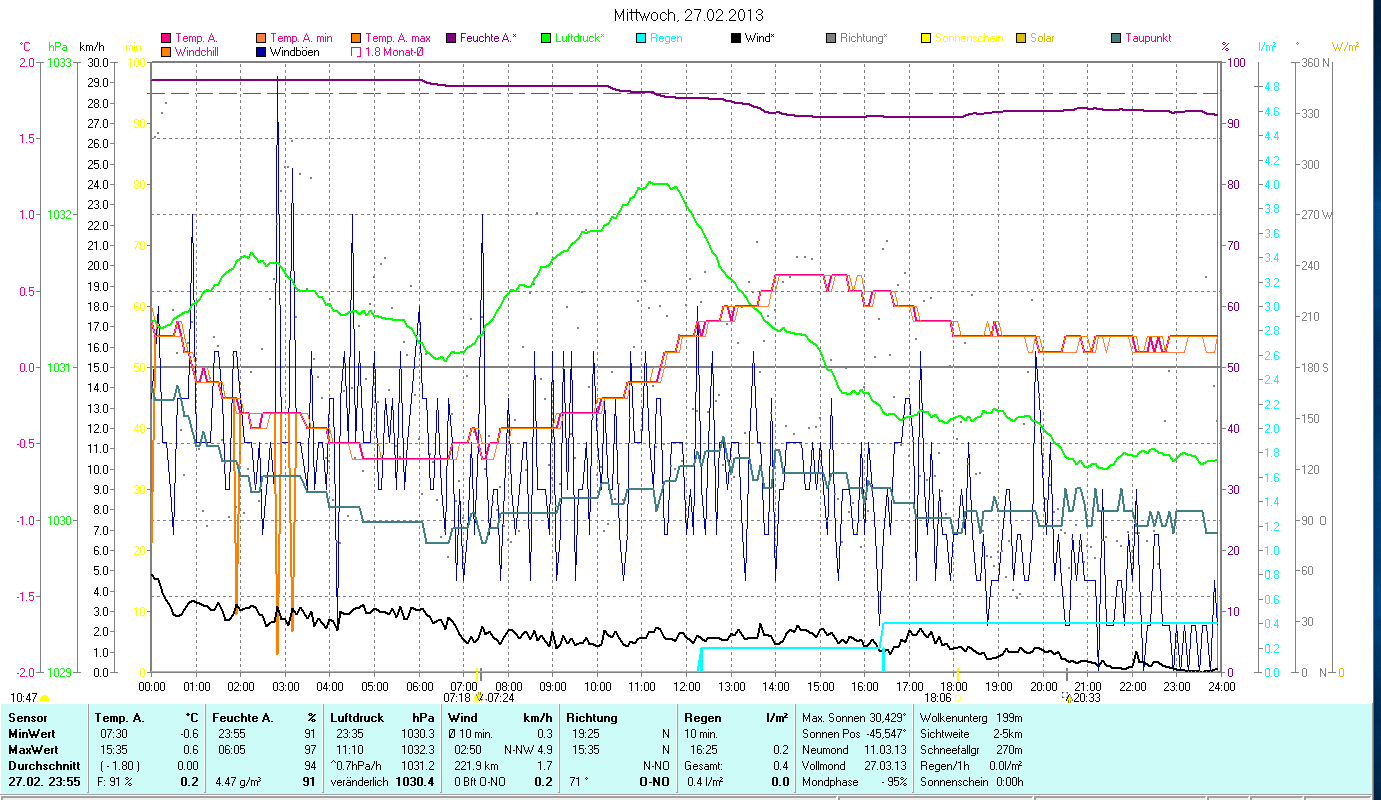Click the Temp. A. max legend label
This screenshot has height=800, width=1381.
click(397, 38)
